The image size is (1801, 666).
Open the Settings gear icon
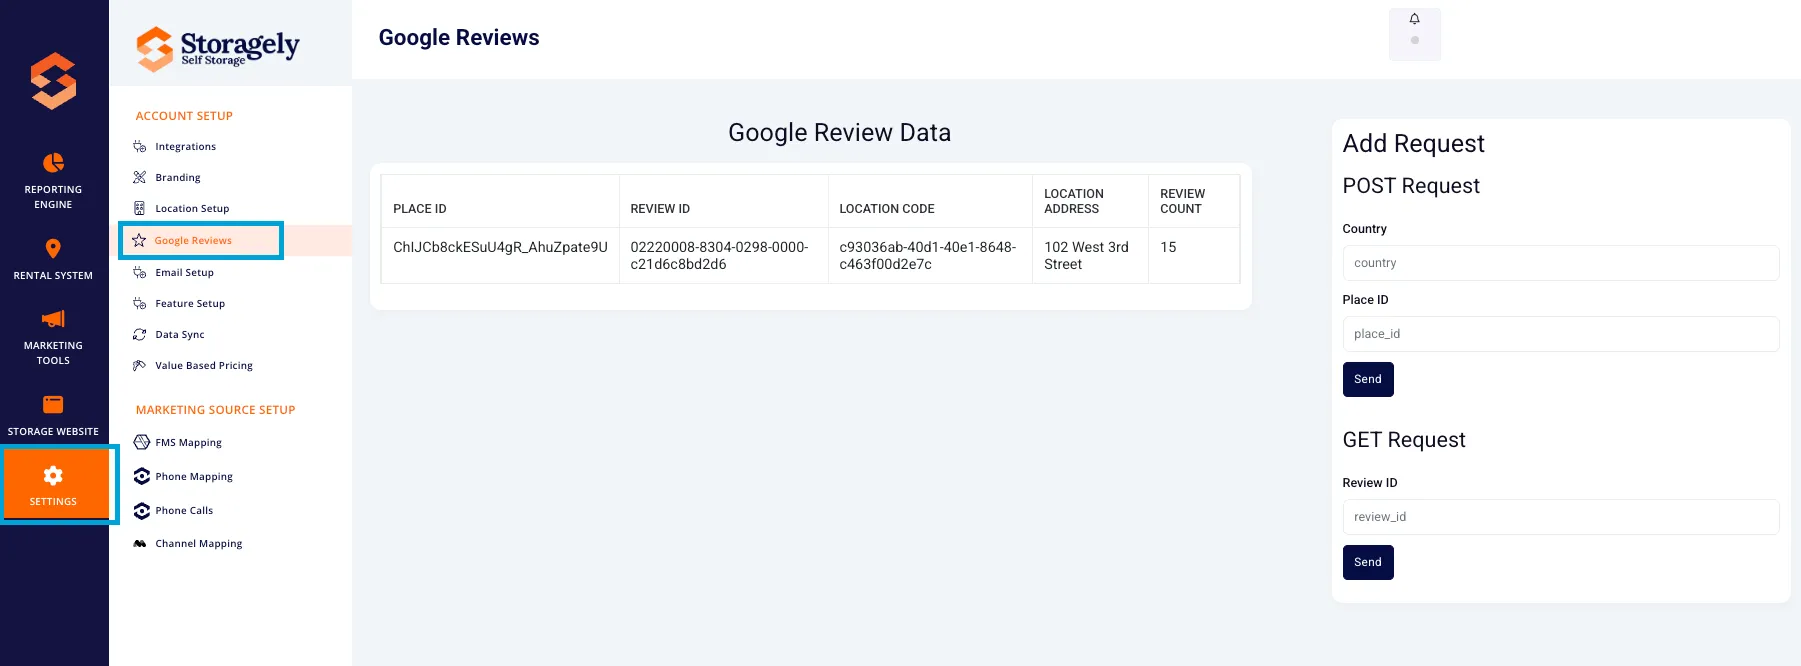pos(53,475)
